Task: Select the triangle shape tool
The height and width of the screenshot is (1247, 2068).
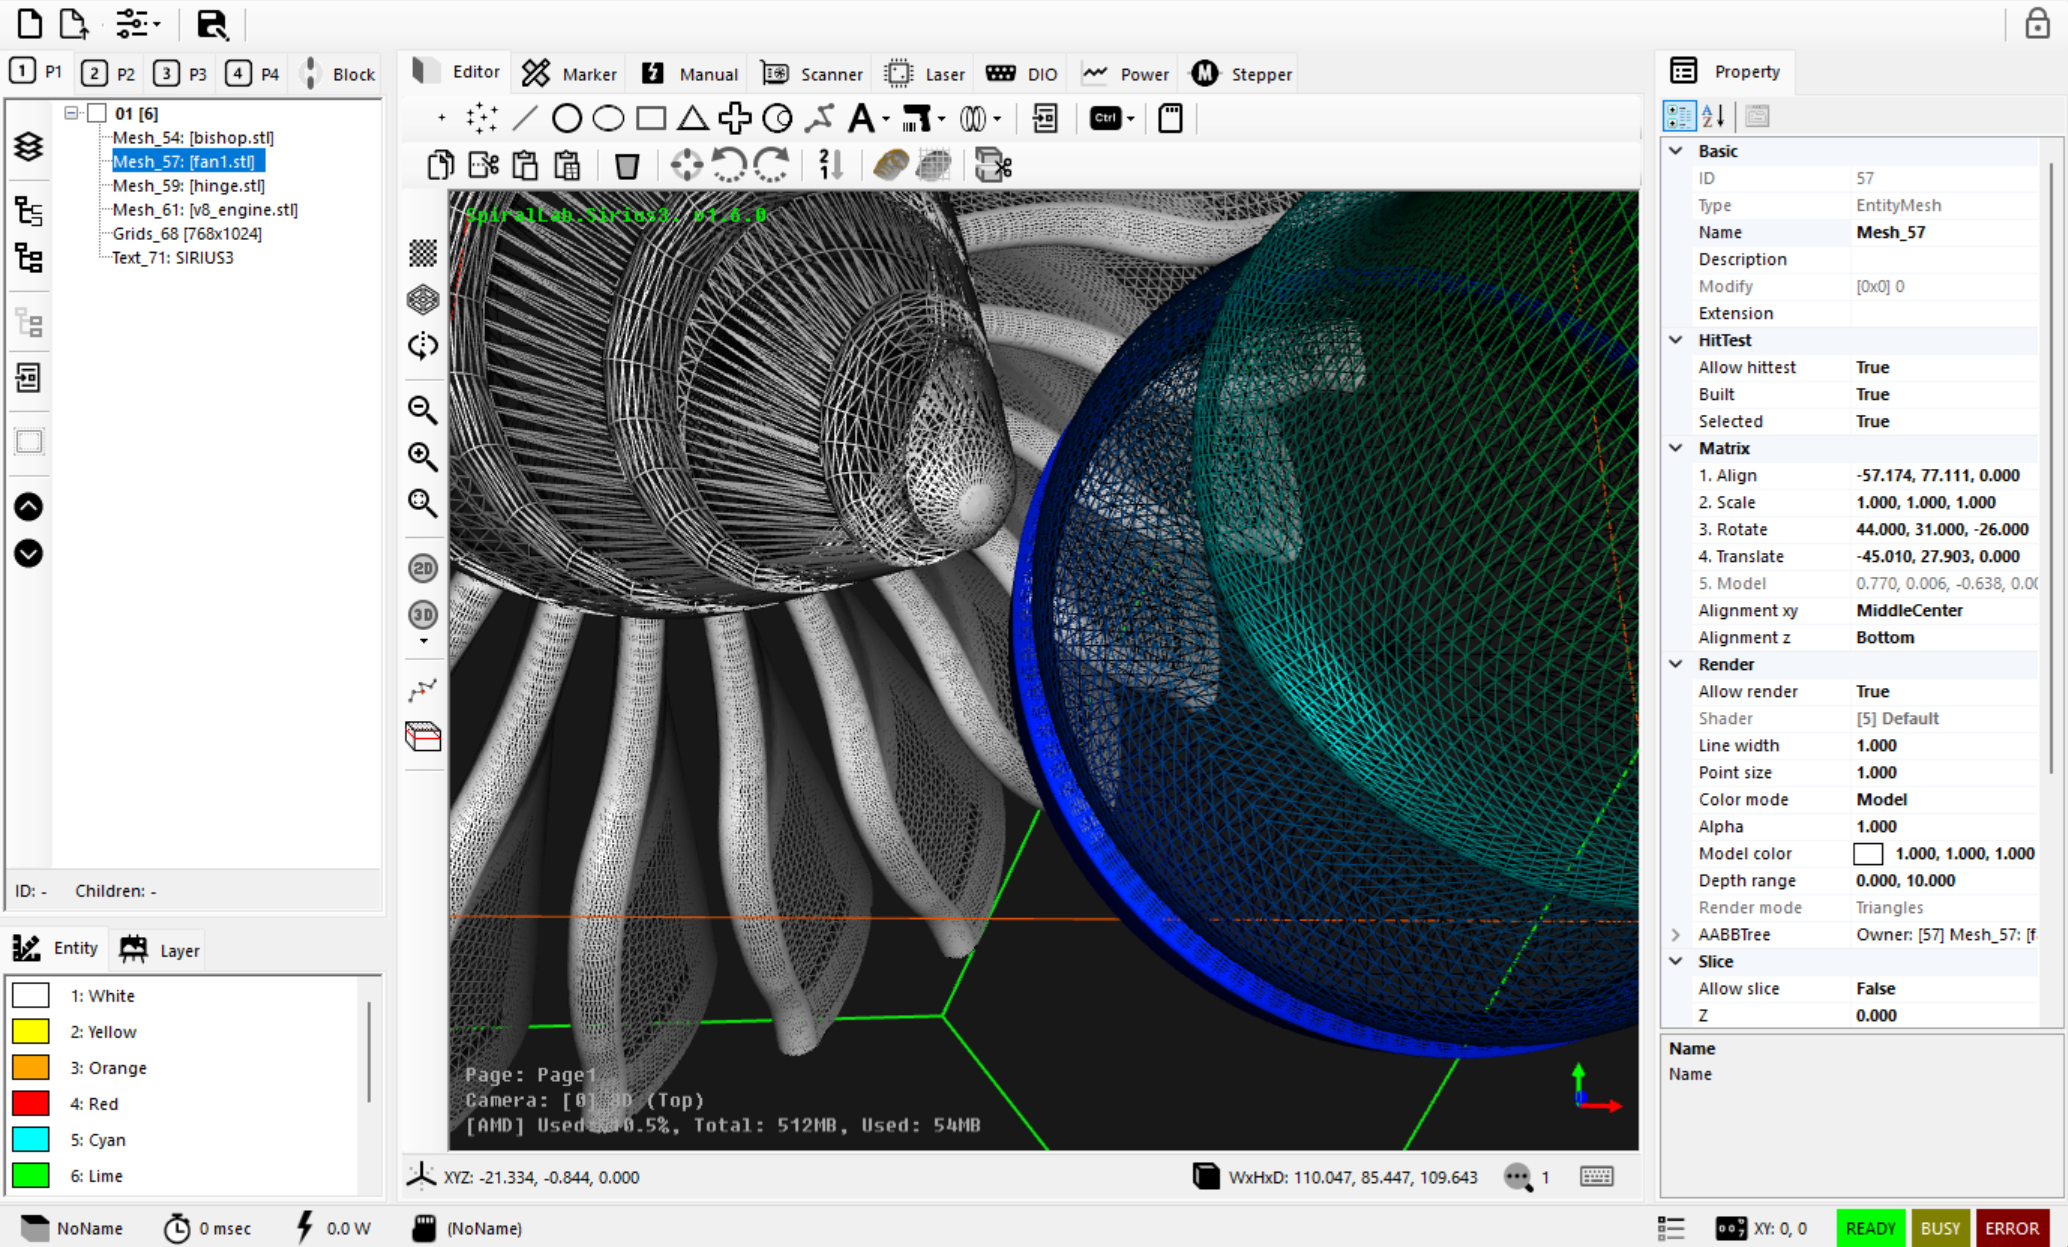Action: point(692,119)
